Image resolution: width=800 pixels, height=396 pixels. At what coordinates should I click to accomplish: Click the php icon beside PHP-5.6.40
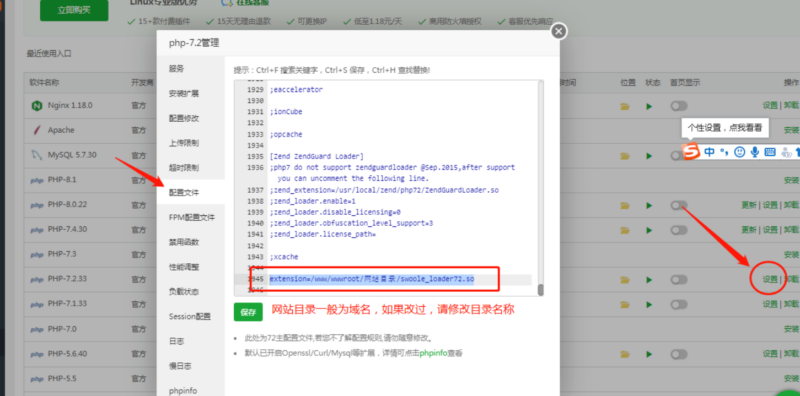coord(36,355)
